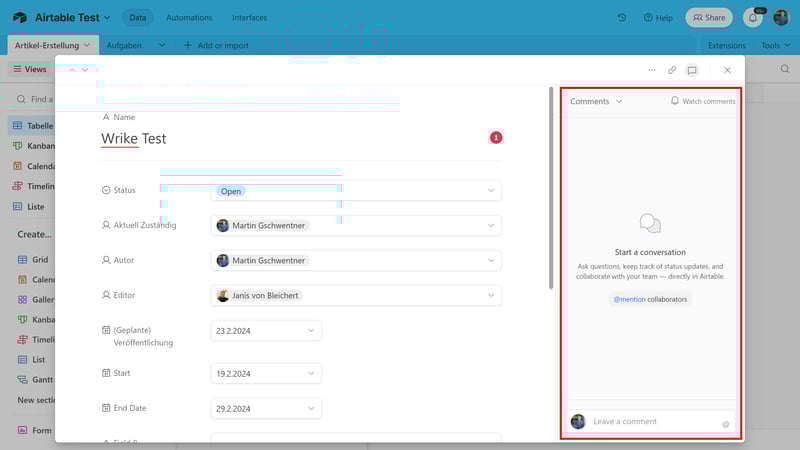Open the user profile avatar
800x450 pixels.
click(781, 17)
